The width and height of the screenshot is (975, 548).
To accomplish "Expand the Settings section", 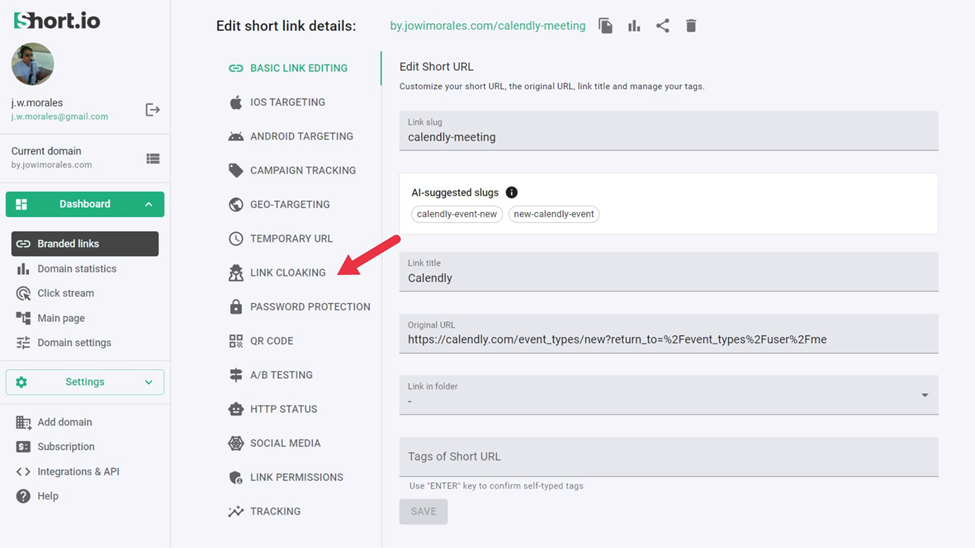I will coord(85,382).
